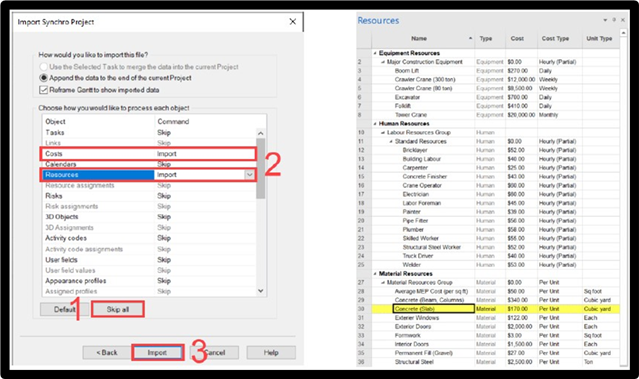639x379 pixels.
Task: Click the 'Monthly' cost type of Tower Crane
Action: click(x=548, y=115)
